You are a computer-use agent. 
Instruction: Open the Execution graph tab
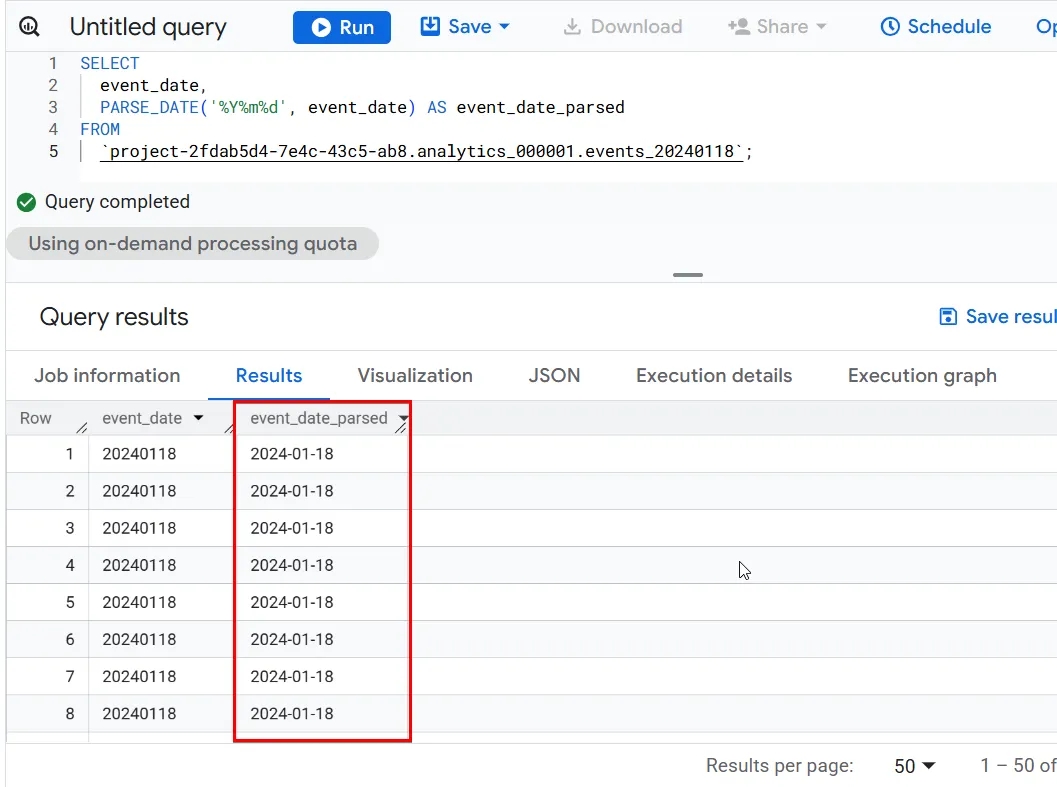tap(922, 376)
